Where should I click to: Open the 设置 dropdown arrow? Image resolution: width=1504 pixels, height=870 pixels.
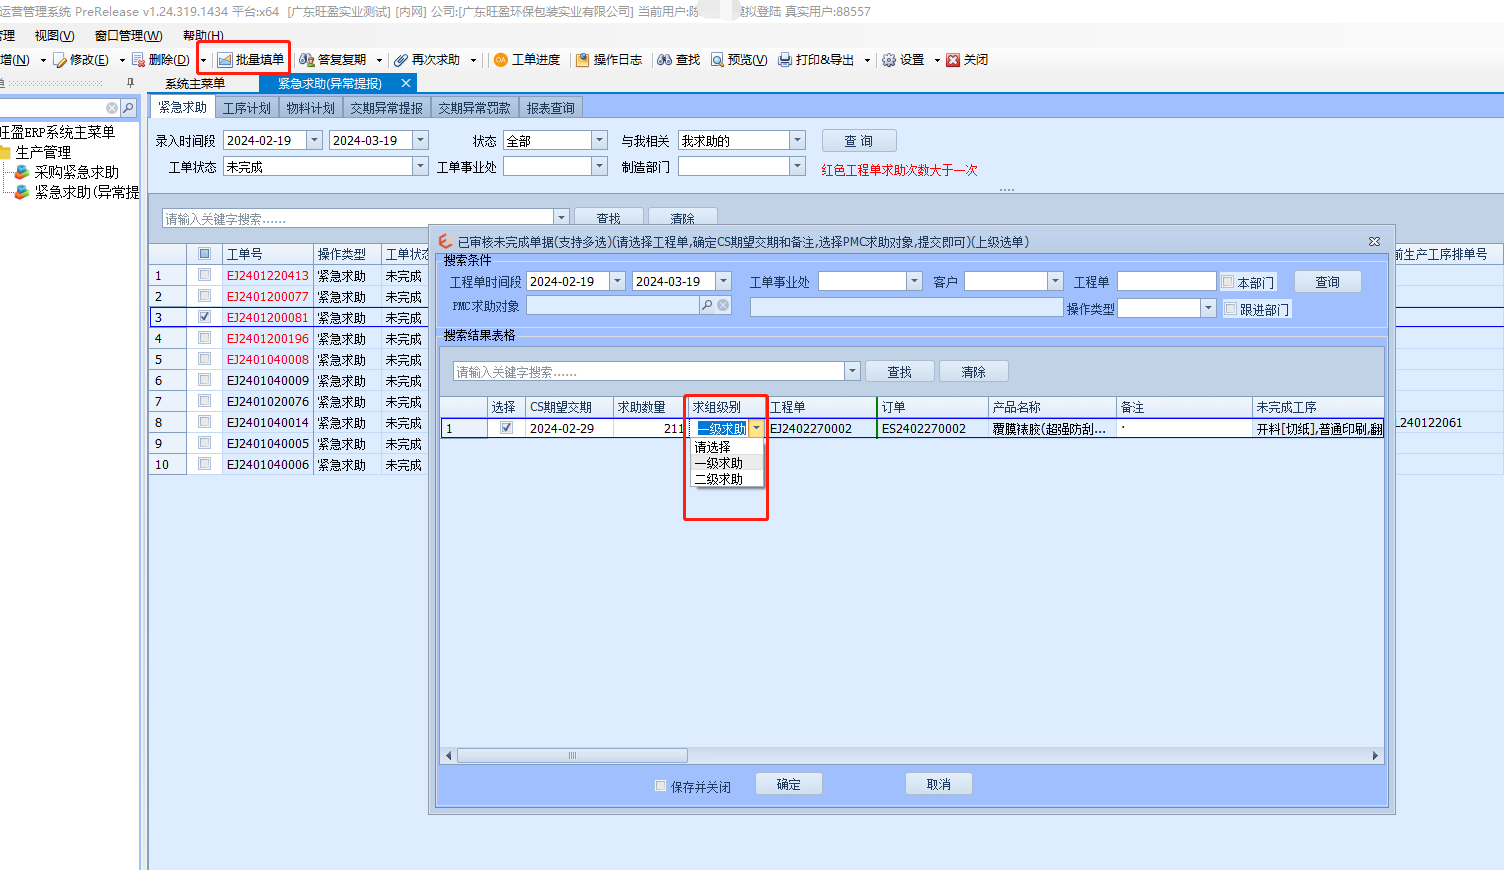pos(937,60)
